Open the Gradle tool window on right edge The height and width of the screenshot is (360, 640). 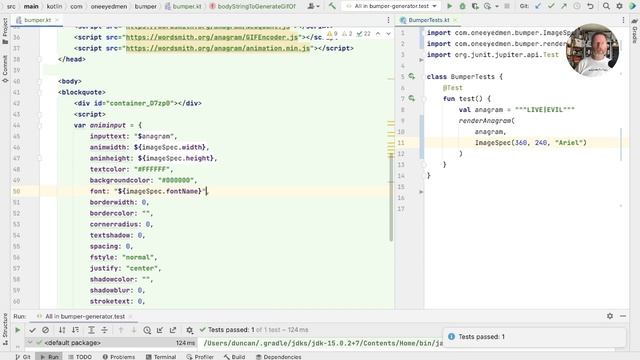pos(635,31)
